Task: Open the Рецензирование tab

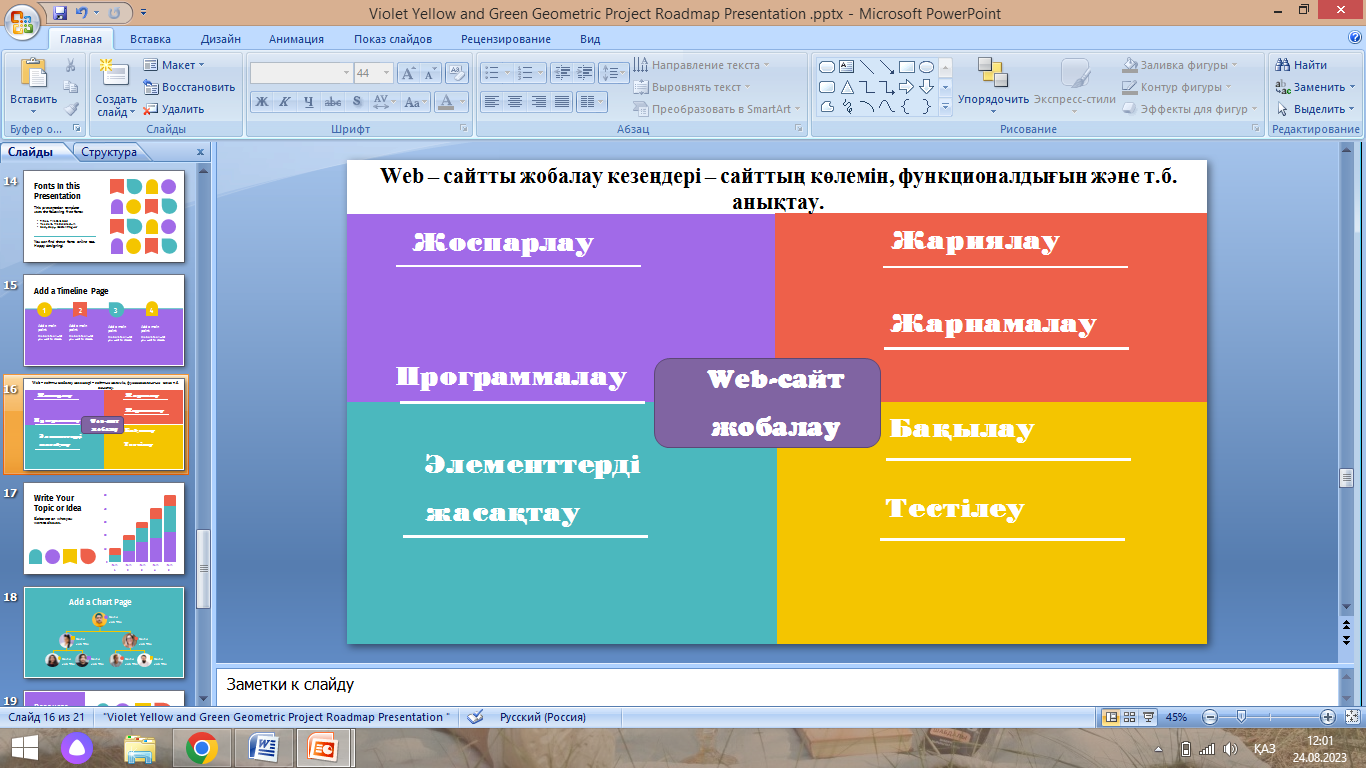Action: point(506,39)
